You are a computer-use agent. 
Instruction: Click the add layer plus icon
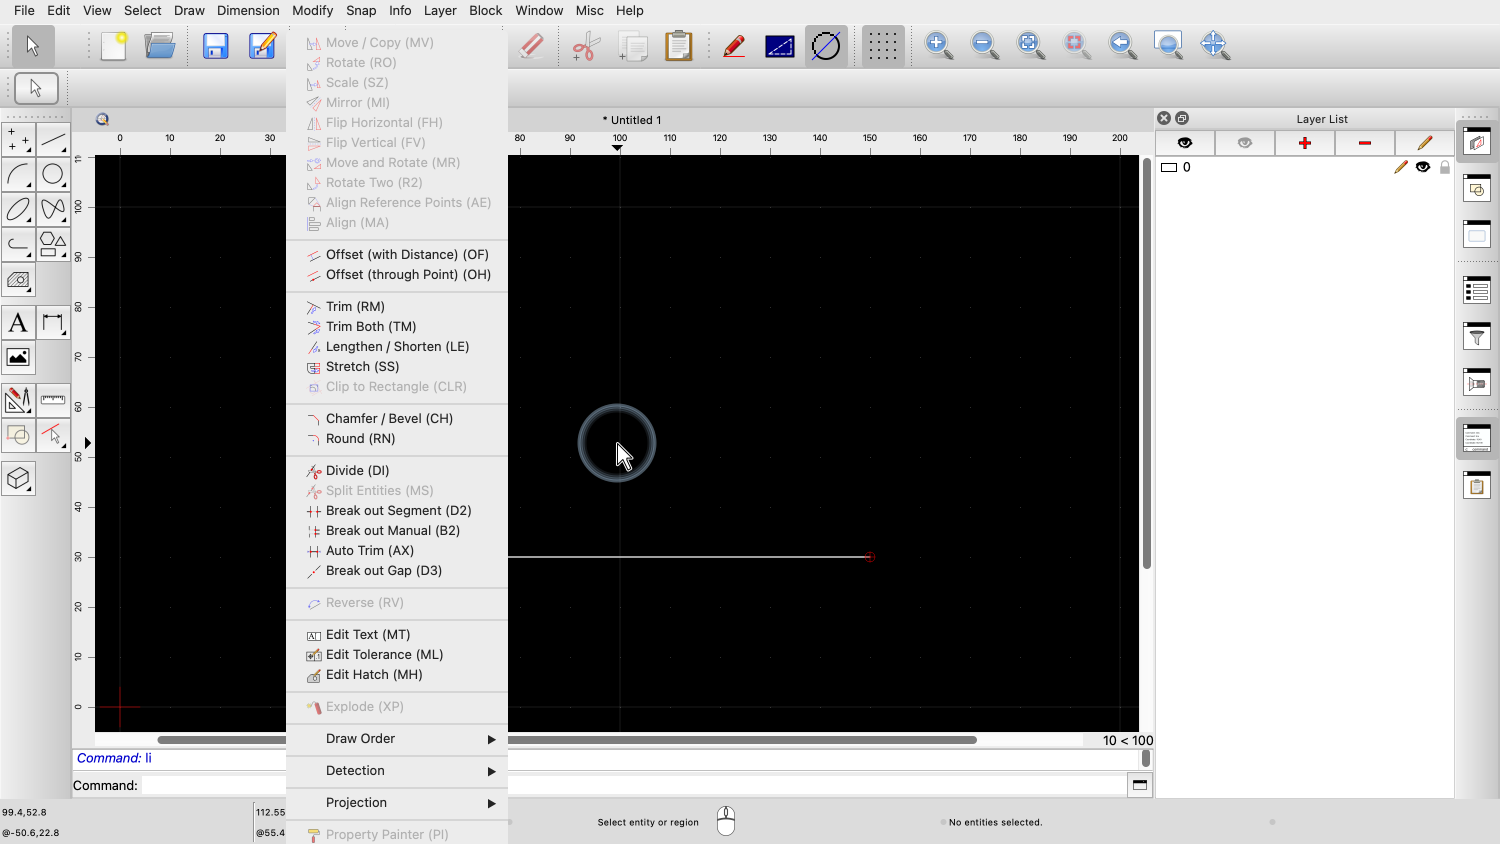(x=1304, y=143)
